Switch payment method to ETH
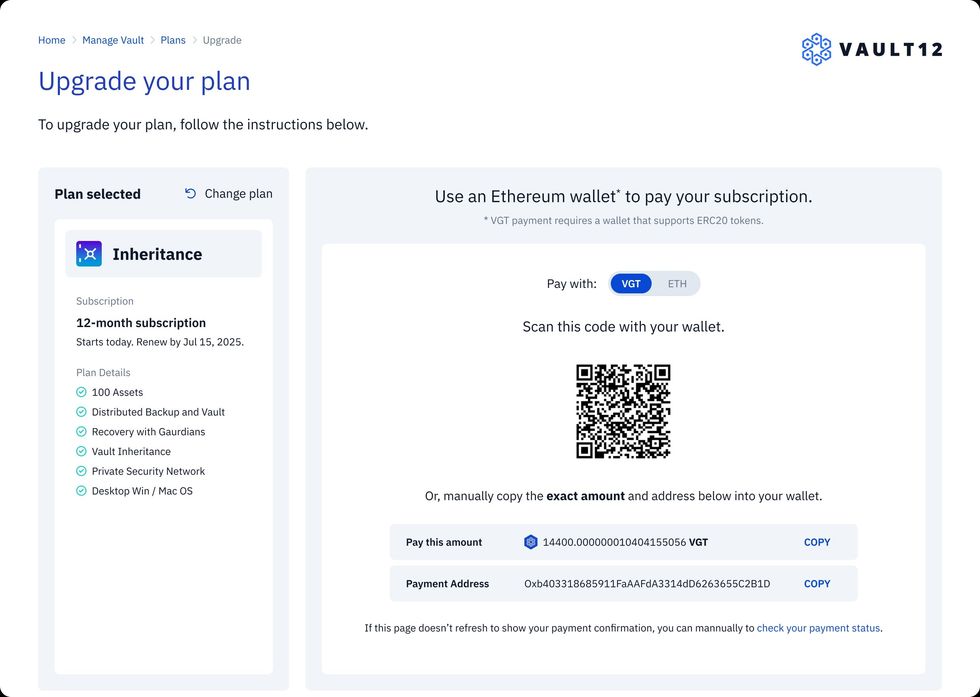 (x=677, y=284)
